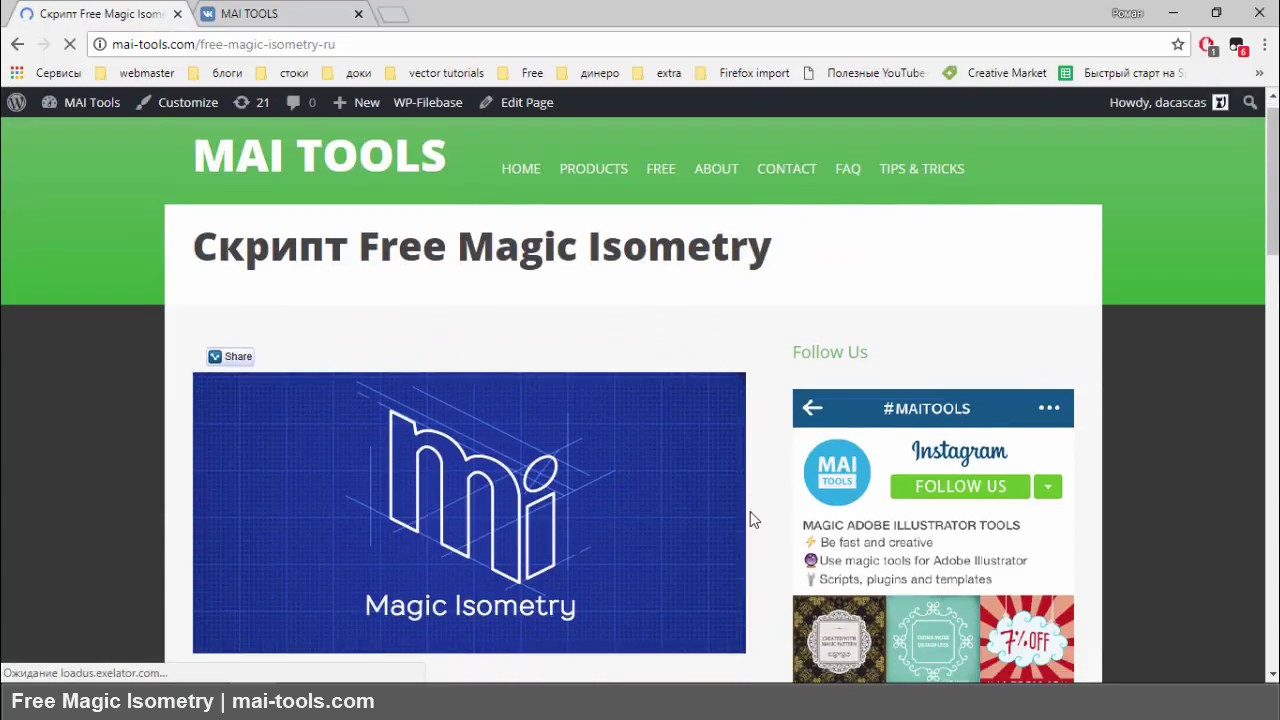Click the Follow Us sidebar heading

[x=830, y=352]
